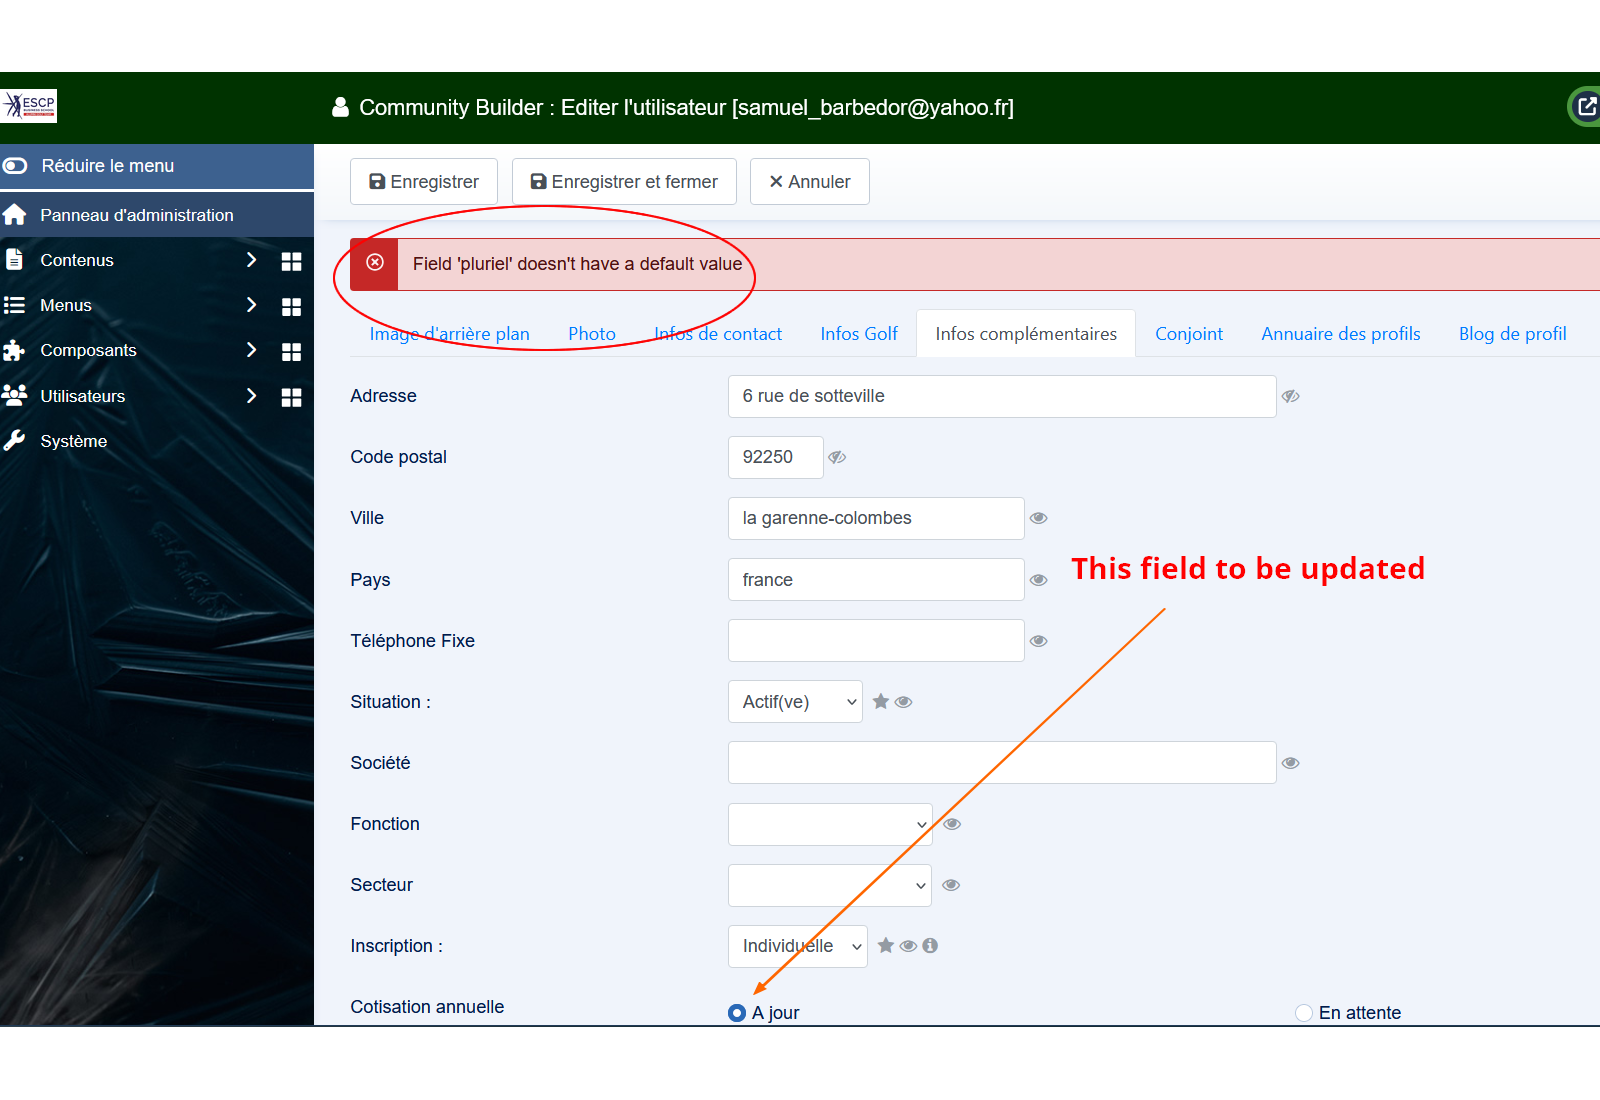The height and width of the screenshot is (1100, 1600).
Task: Click hidden-eye icon beside Adresse field
Action: pyautogui.click(x=1291, y=396)
